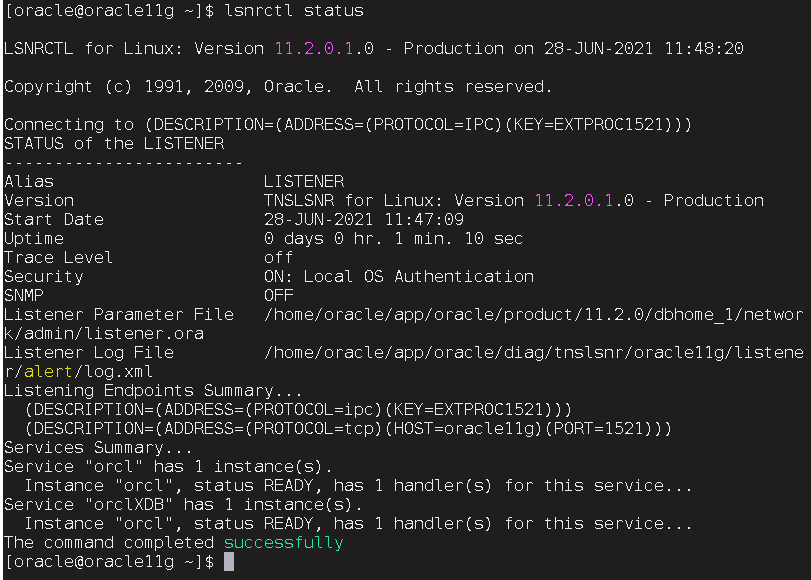Viewport: 811px width, 580px height.
Task: Click the magenta version number in LSNRCTL line
Action: pos(313,48)
